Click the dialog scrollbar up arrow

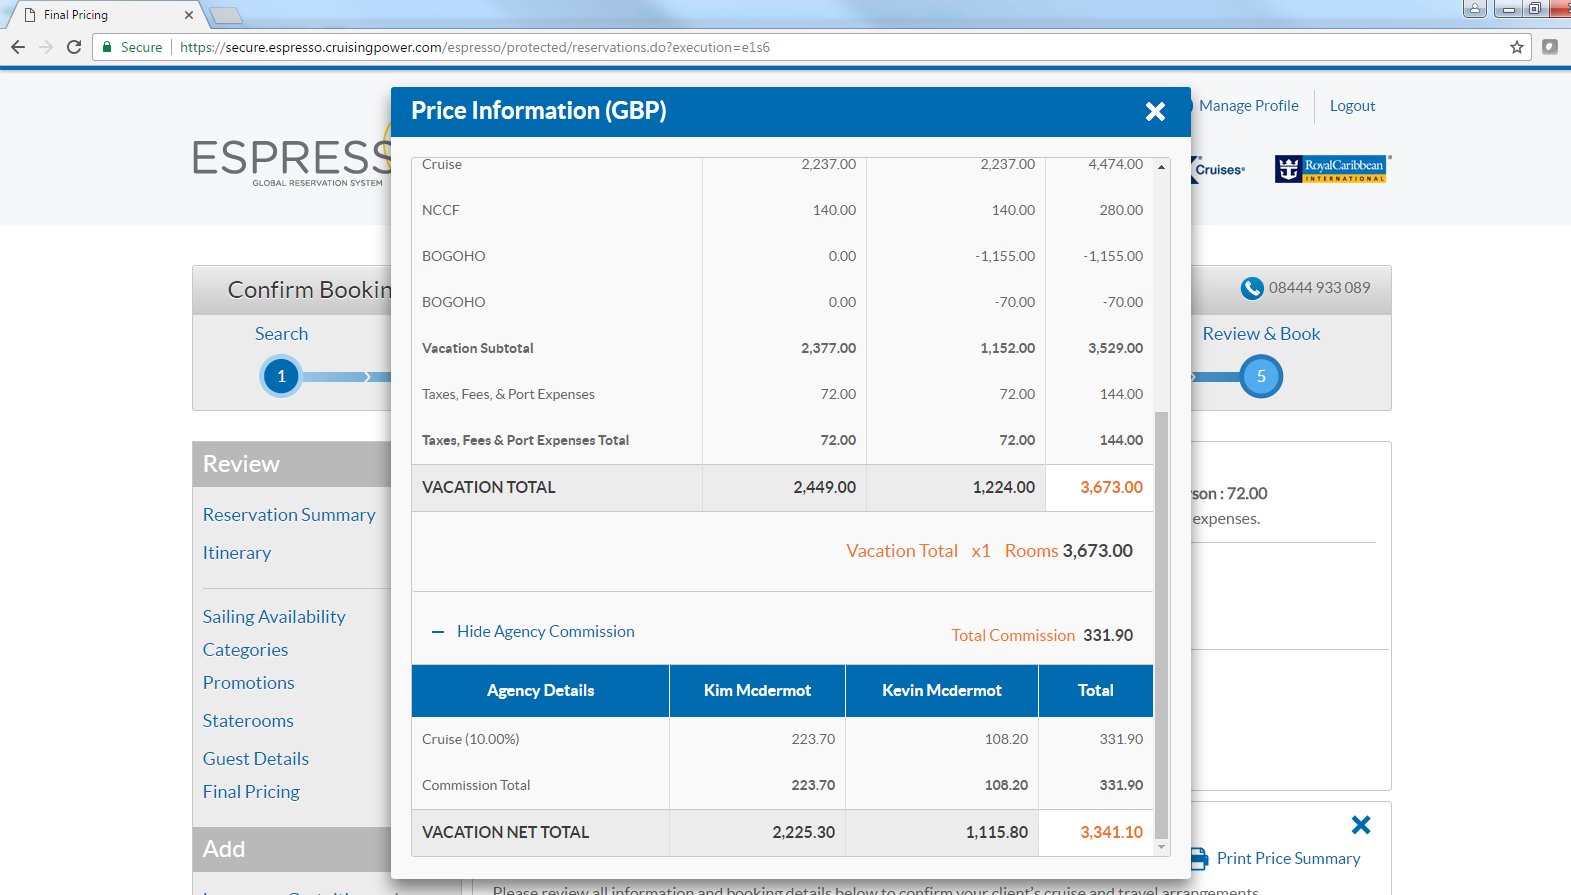[x=1161, y=167]
